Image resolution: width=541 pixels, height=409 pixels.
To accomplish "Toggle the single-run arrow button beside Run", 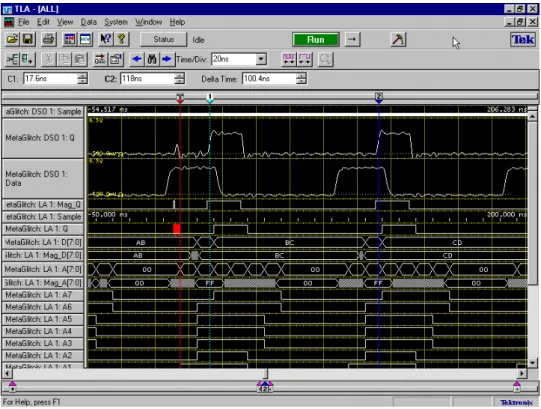I will tap(352, 39).
